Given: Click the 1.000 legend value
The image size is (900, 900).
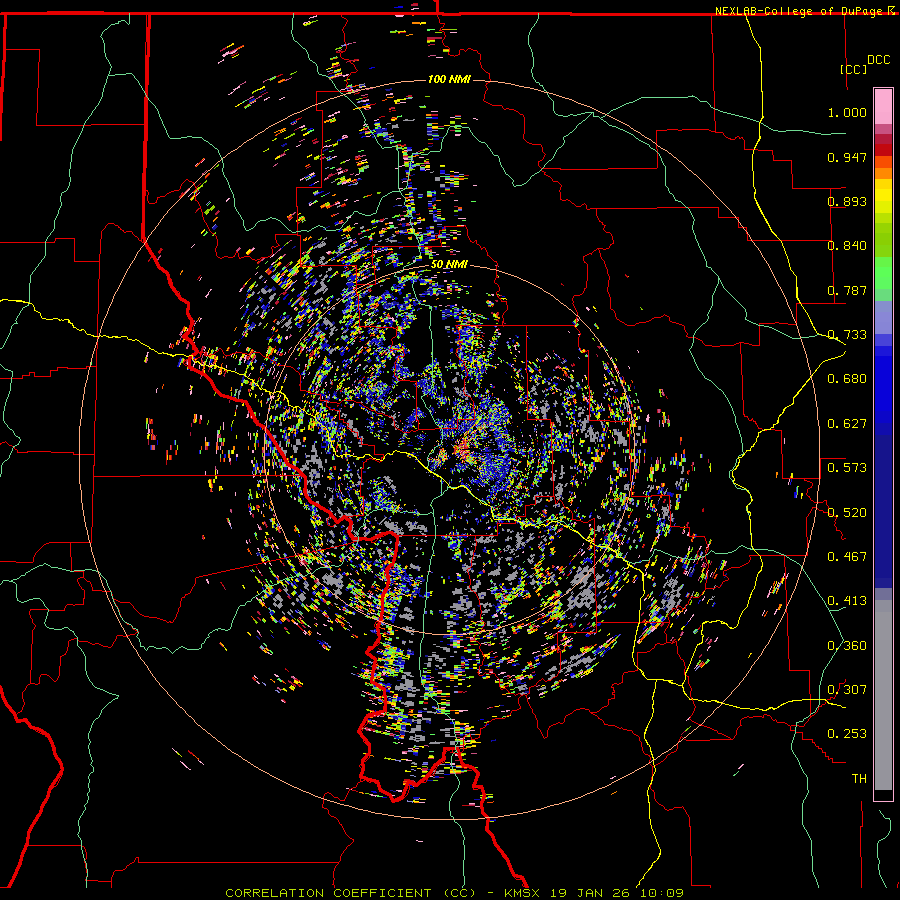Looking at the screenshot, I should (847, 112).
